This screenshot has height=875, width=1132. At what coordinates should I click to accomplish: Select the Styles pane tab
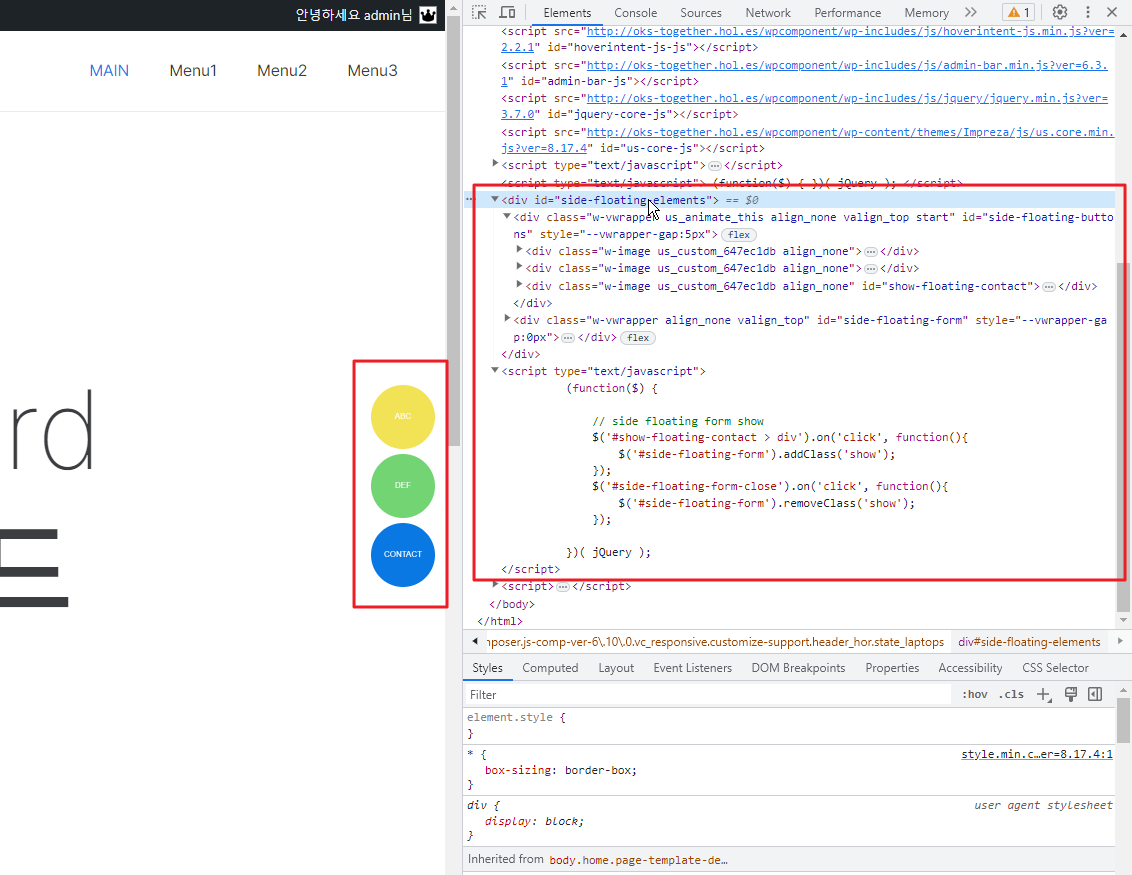point(487,668)
